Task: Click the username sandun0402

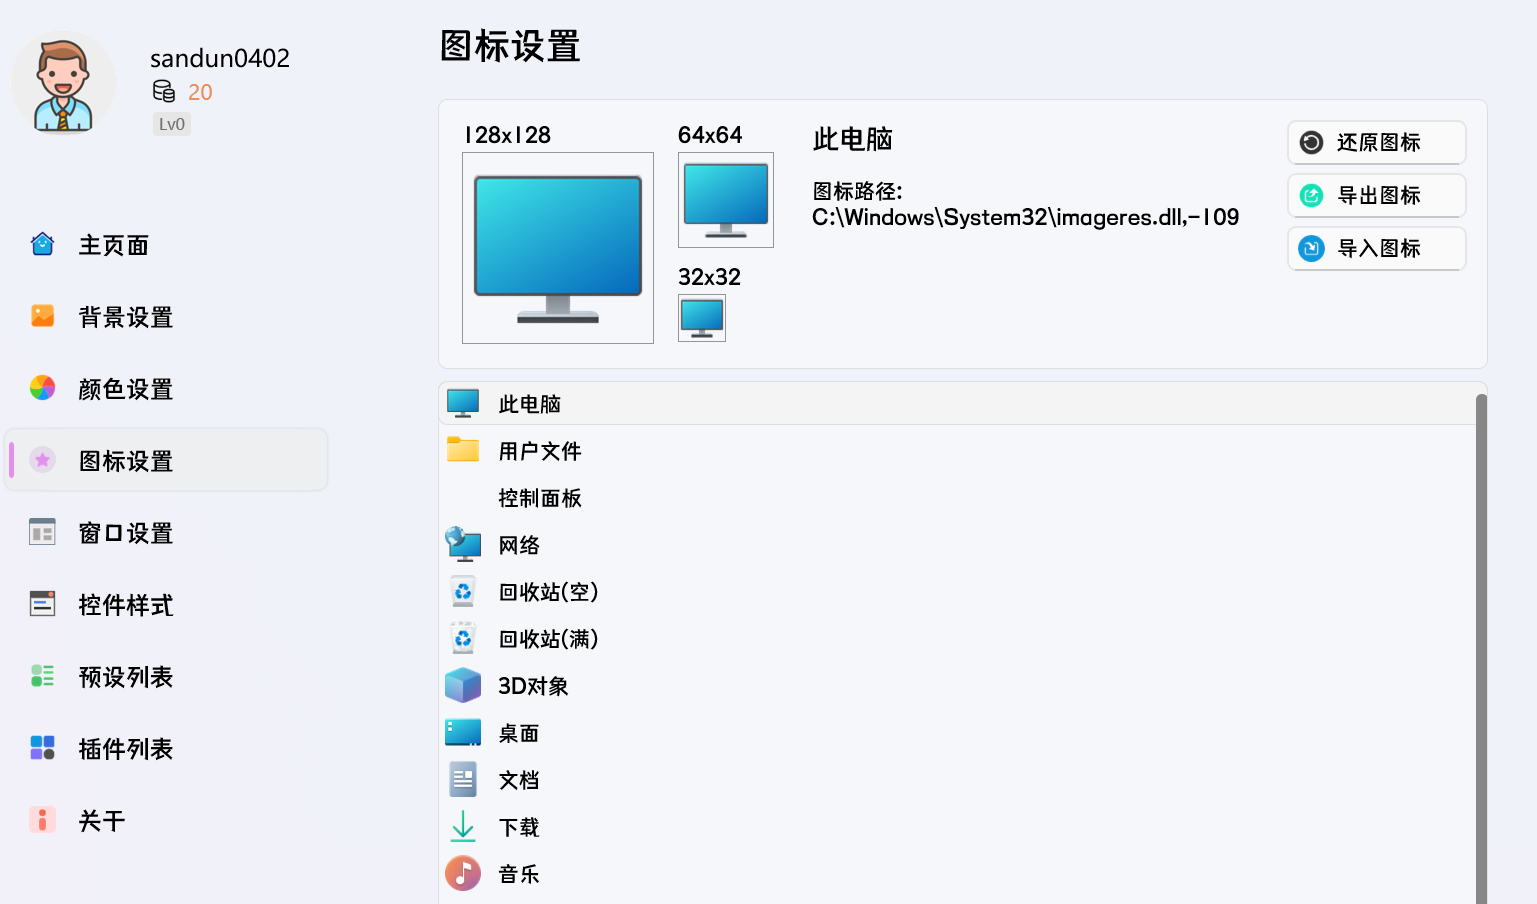Action: pyautogui.click(x=220, y=58)
